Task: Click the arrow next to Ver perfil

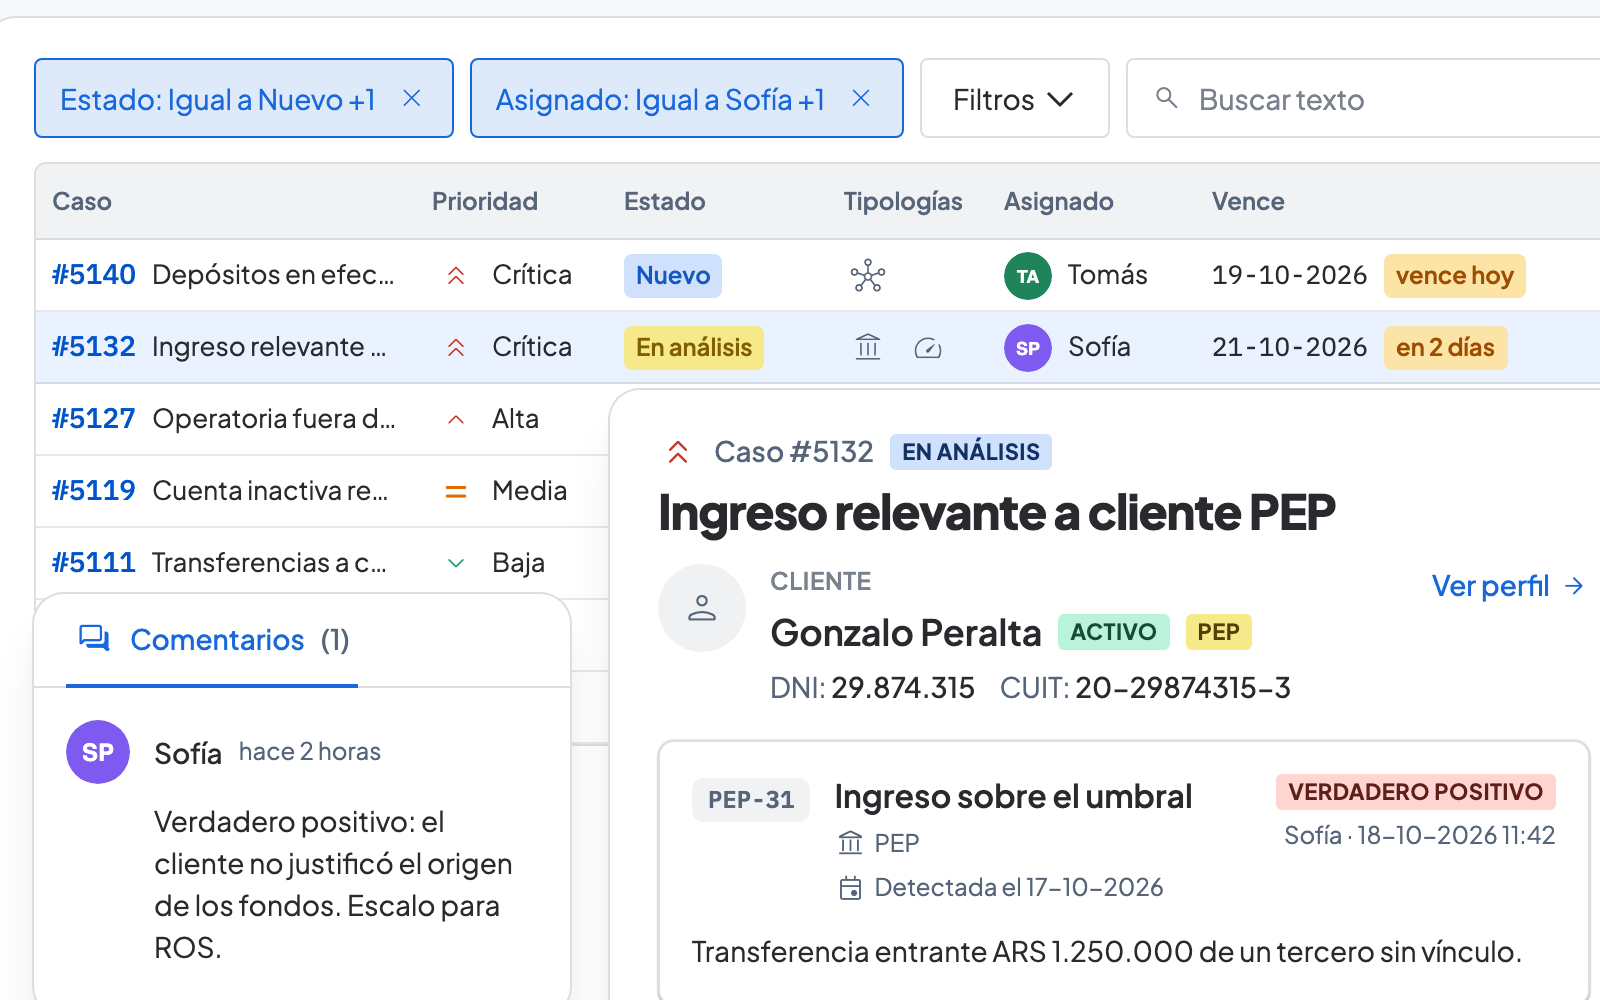Action: click(x=1574, y=586)
